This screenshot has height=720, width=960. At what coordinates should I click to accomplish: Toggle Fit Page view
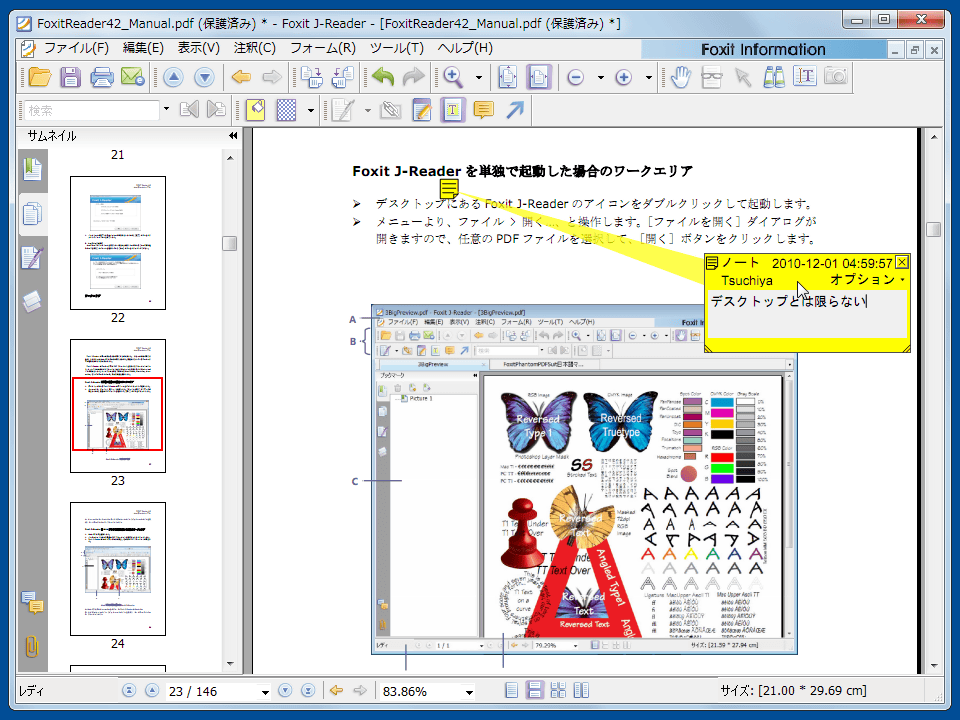pos(508,78)
